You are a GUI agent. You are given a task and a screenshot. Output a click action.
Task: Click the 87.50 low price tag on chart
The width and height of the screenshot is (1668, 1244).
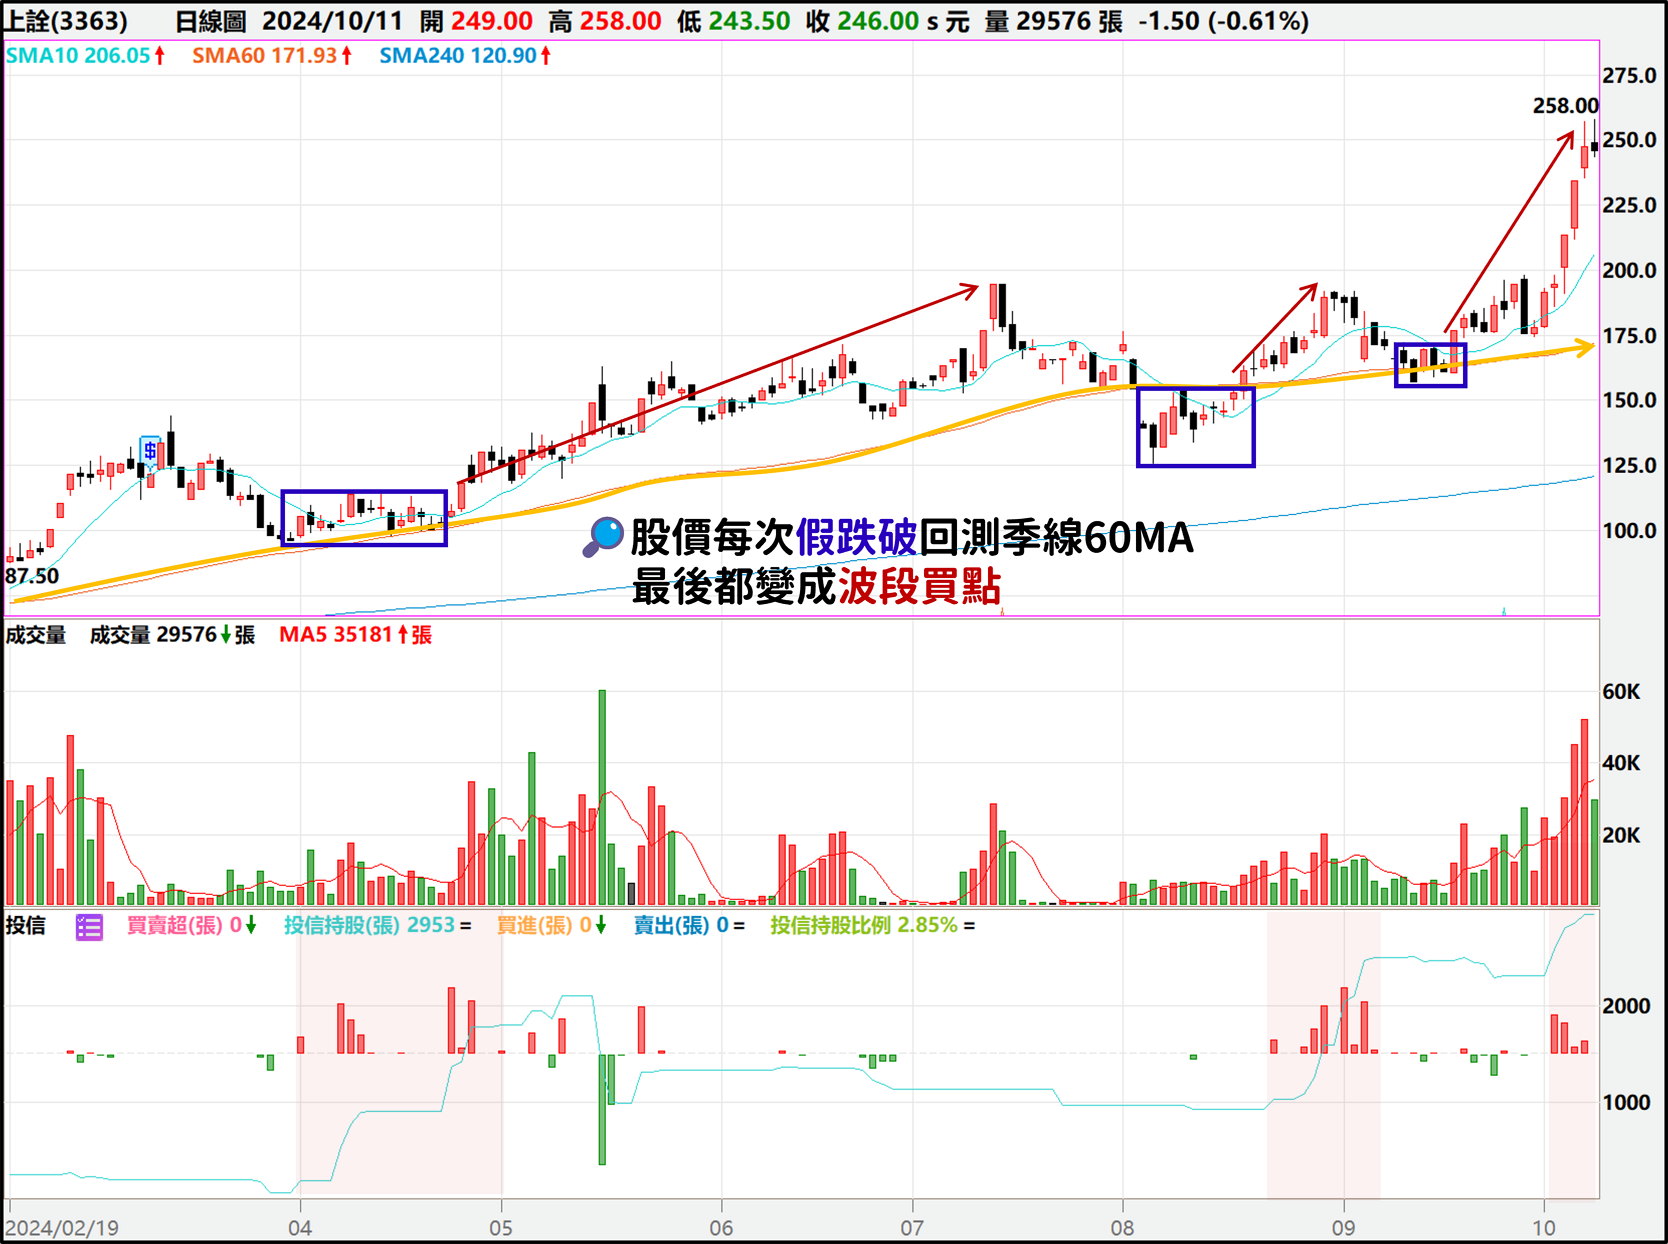(x=32, y=577)
